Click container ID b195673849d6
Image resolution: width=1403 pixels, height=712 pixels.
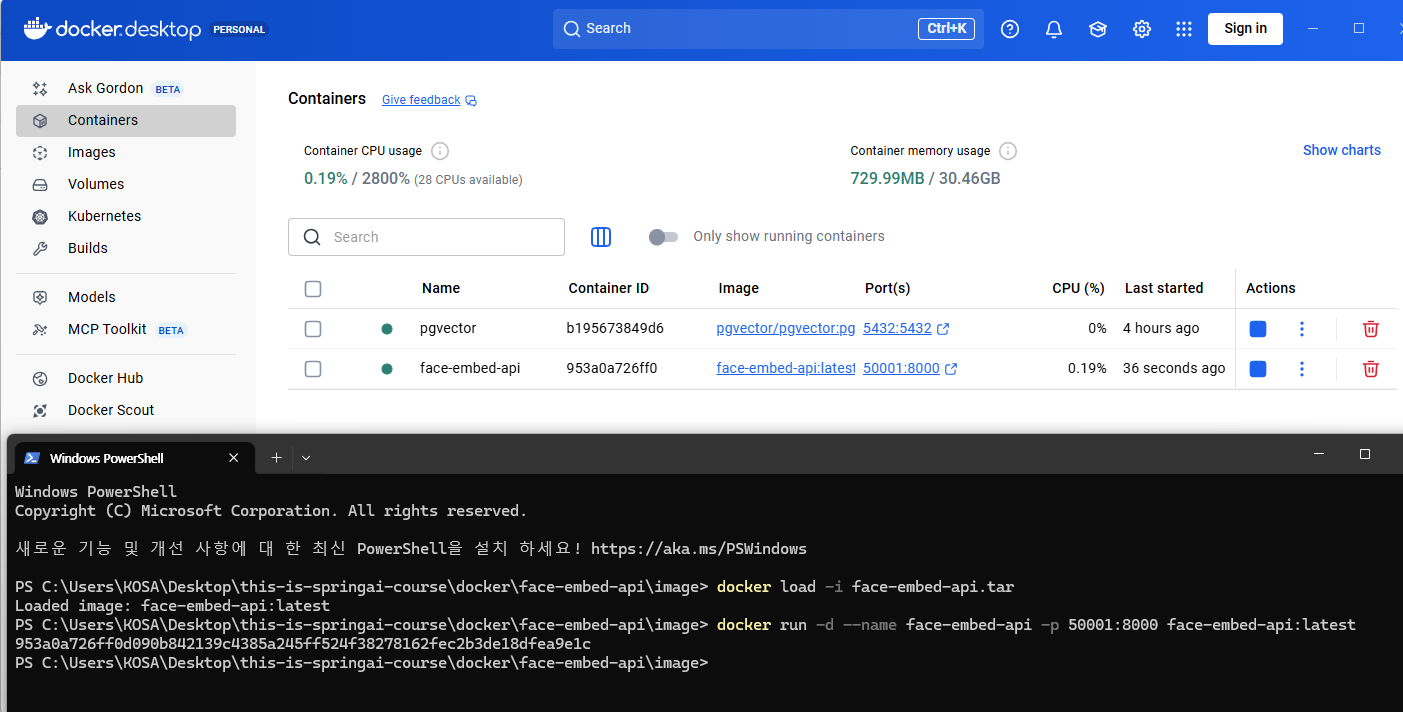[x=615, y=328]
